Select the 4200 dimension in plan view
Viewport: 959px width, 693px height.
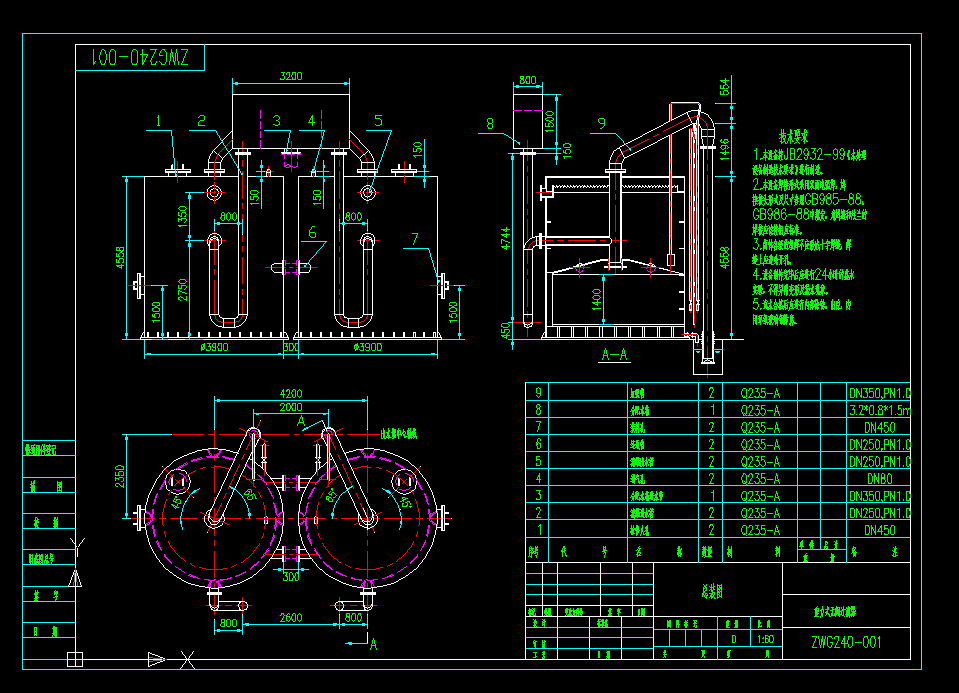point(291,393)
